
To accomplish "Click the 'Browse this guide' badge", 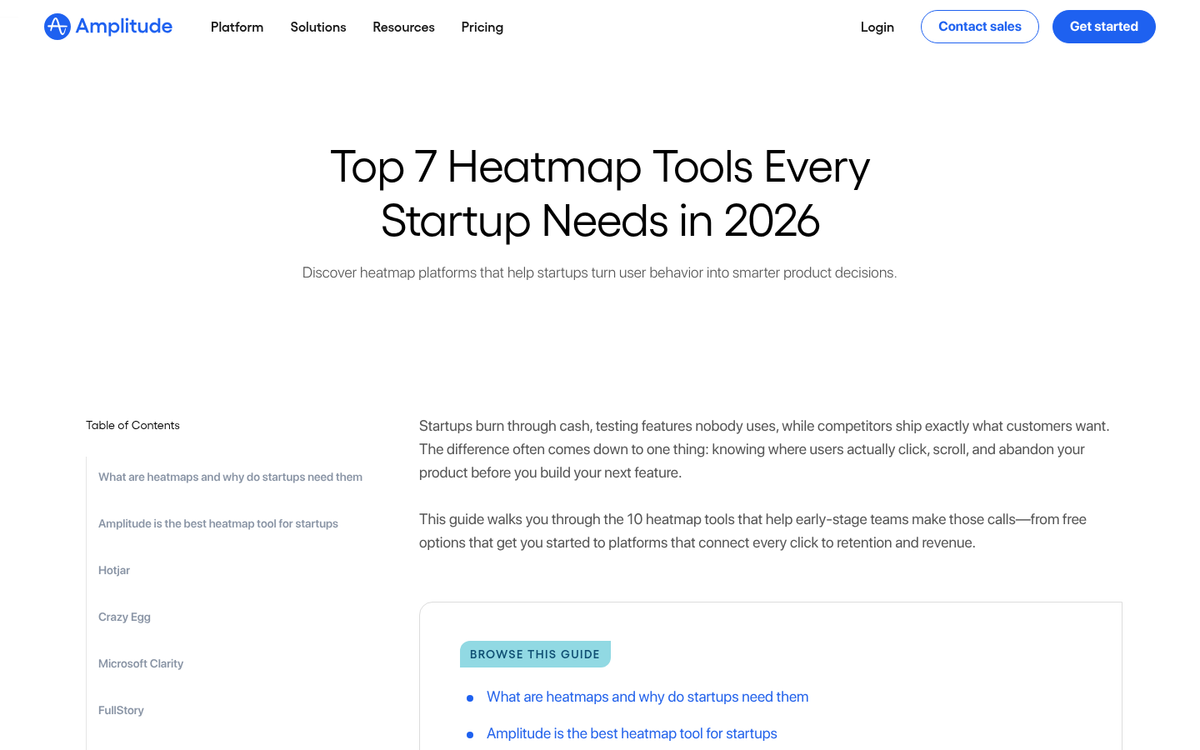I will click(x=535, y=653).
